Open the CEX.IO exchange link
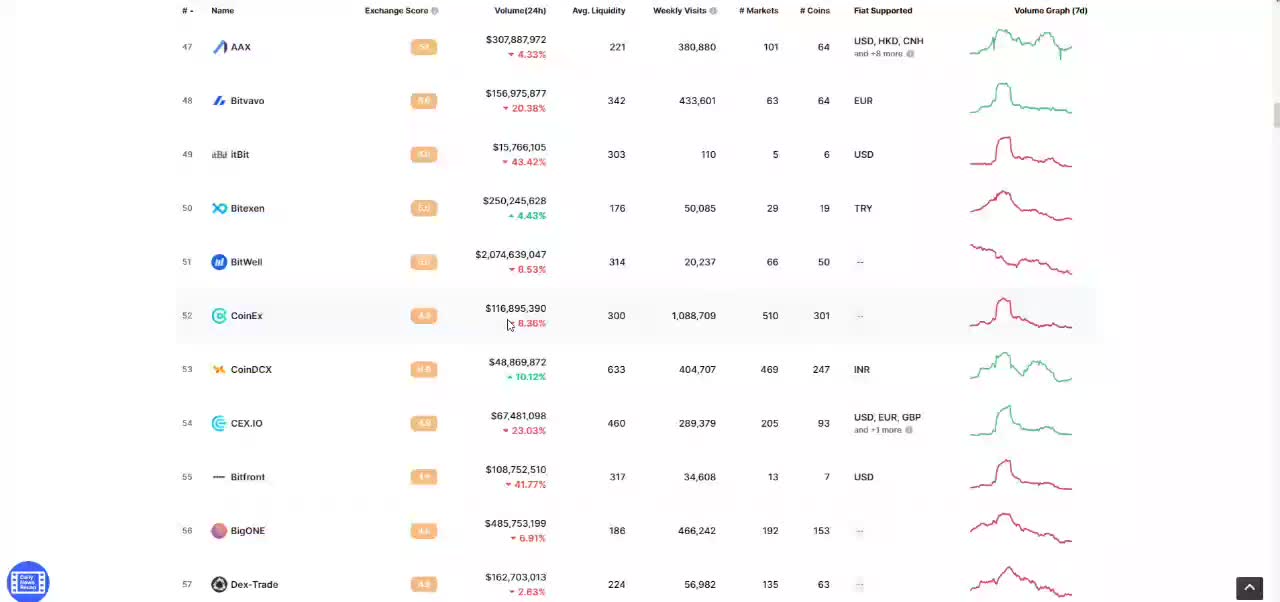 tap(246, 423)
